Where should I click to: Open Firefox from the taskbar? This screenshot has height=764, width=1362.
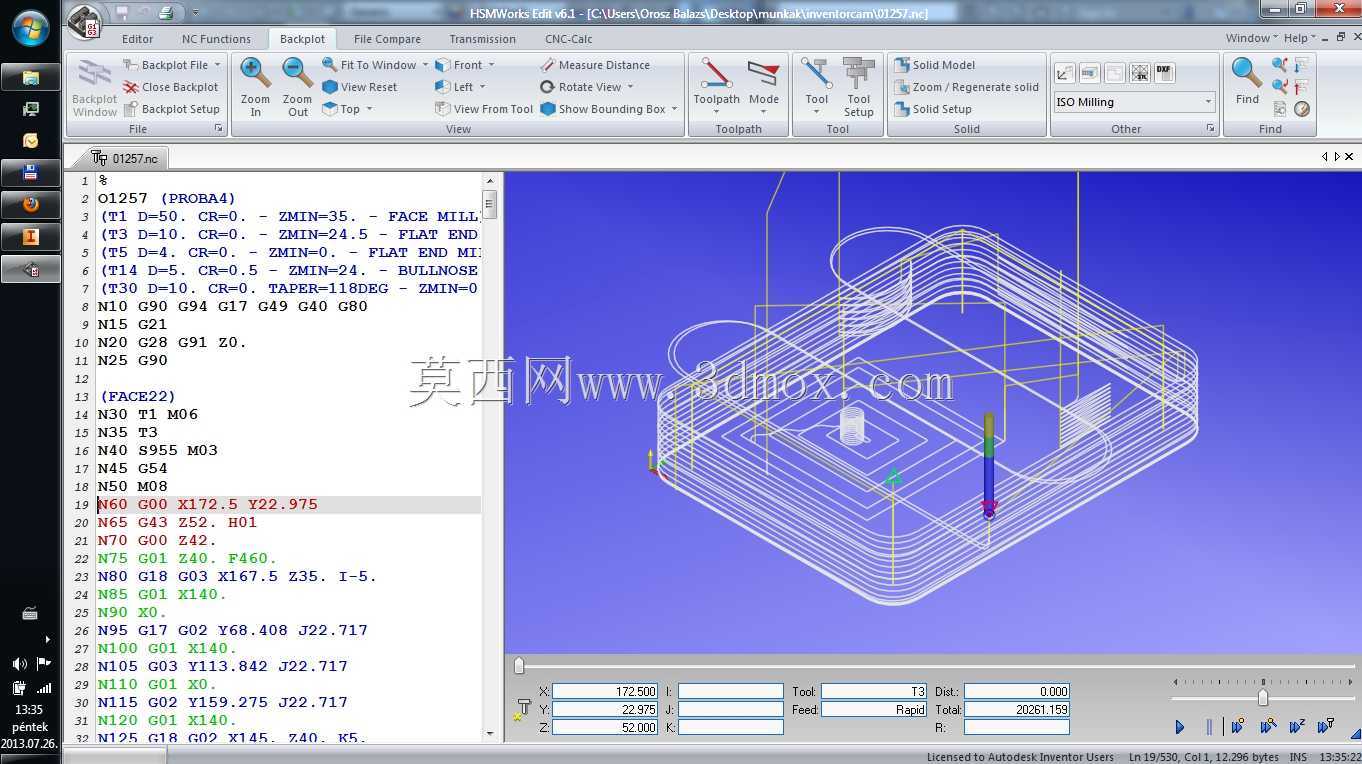click(x=31, y=204)
